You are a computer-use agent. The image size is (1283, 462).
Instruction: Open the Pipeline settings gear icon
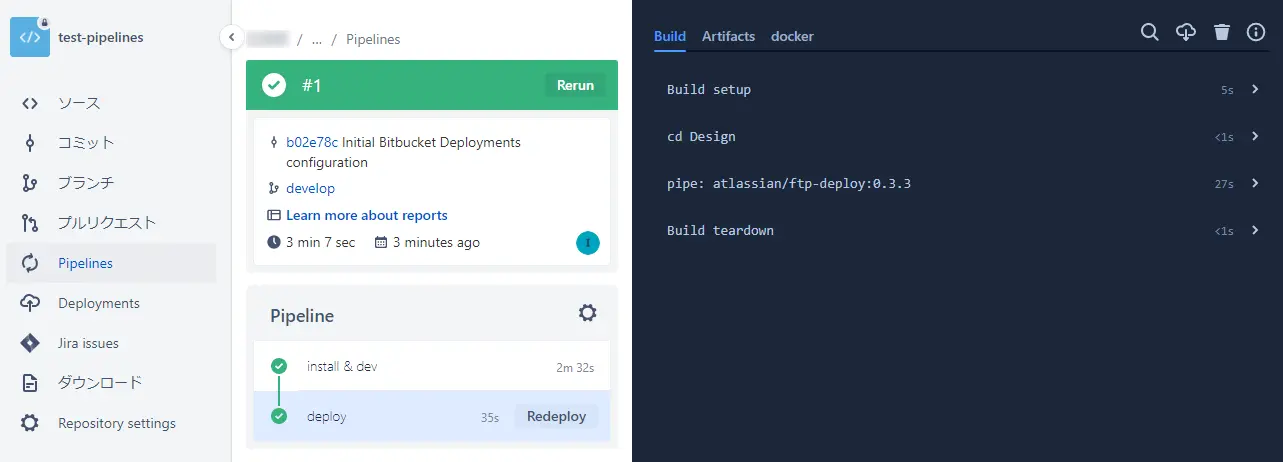pyautogui.click(x=588, y=313)
